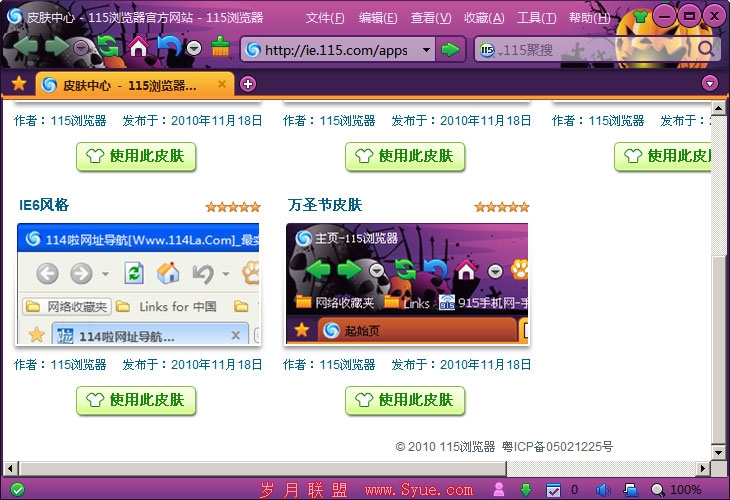Click the green download arrow in status bar

point(526,489)
